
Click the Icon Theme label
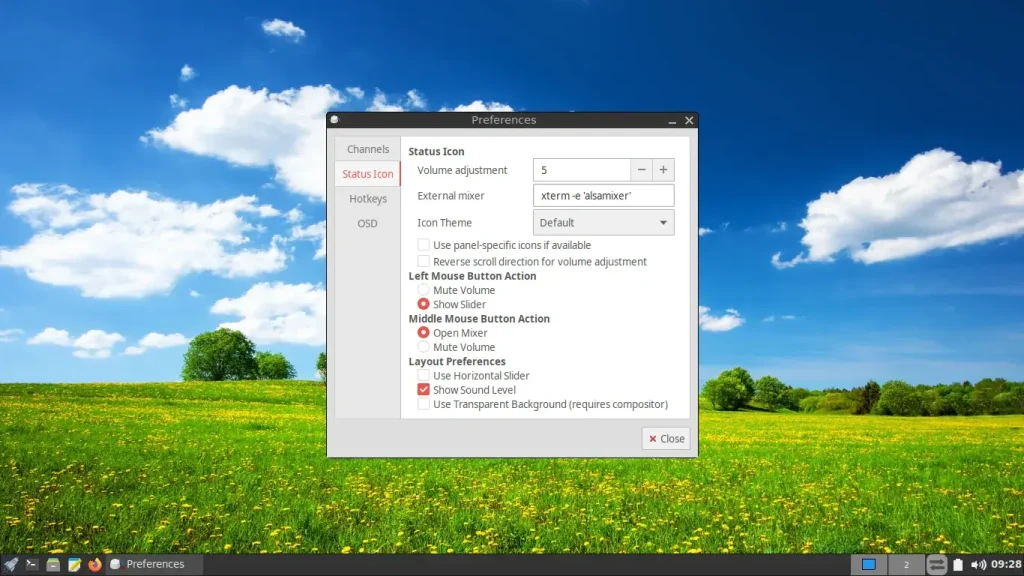click(445, 223)
